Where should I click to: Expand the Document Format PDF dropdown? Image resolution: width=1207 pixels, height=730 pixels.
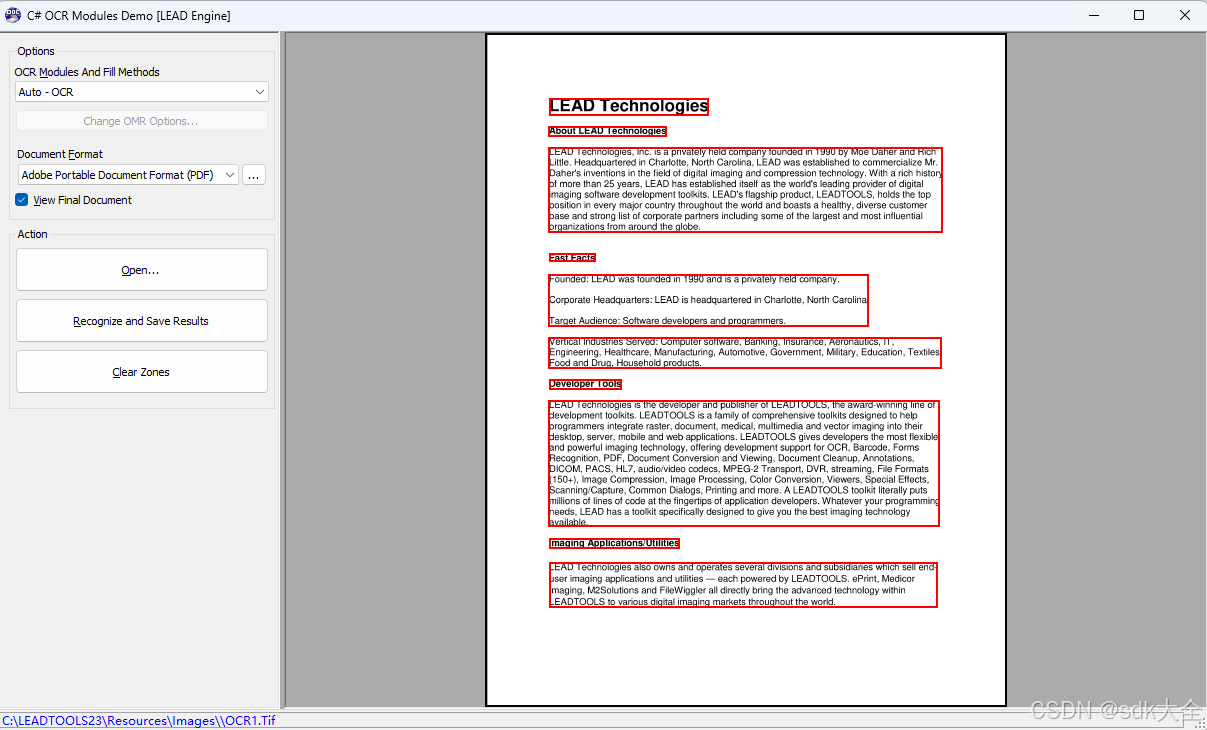(x=128, y=175)
